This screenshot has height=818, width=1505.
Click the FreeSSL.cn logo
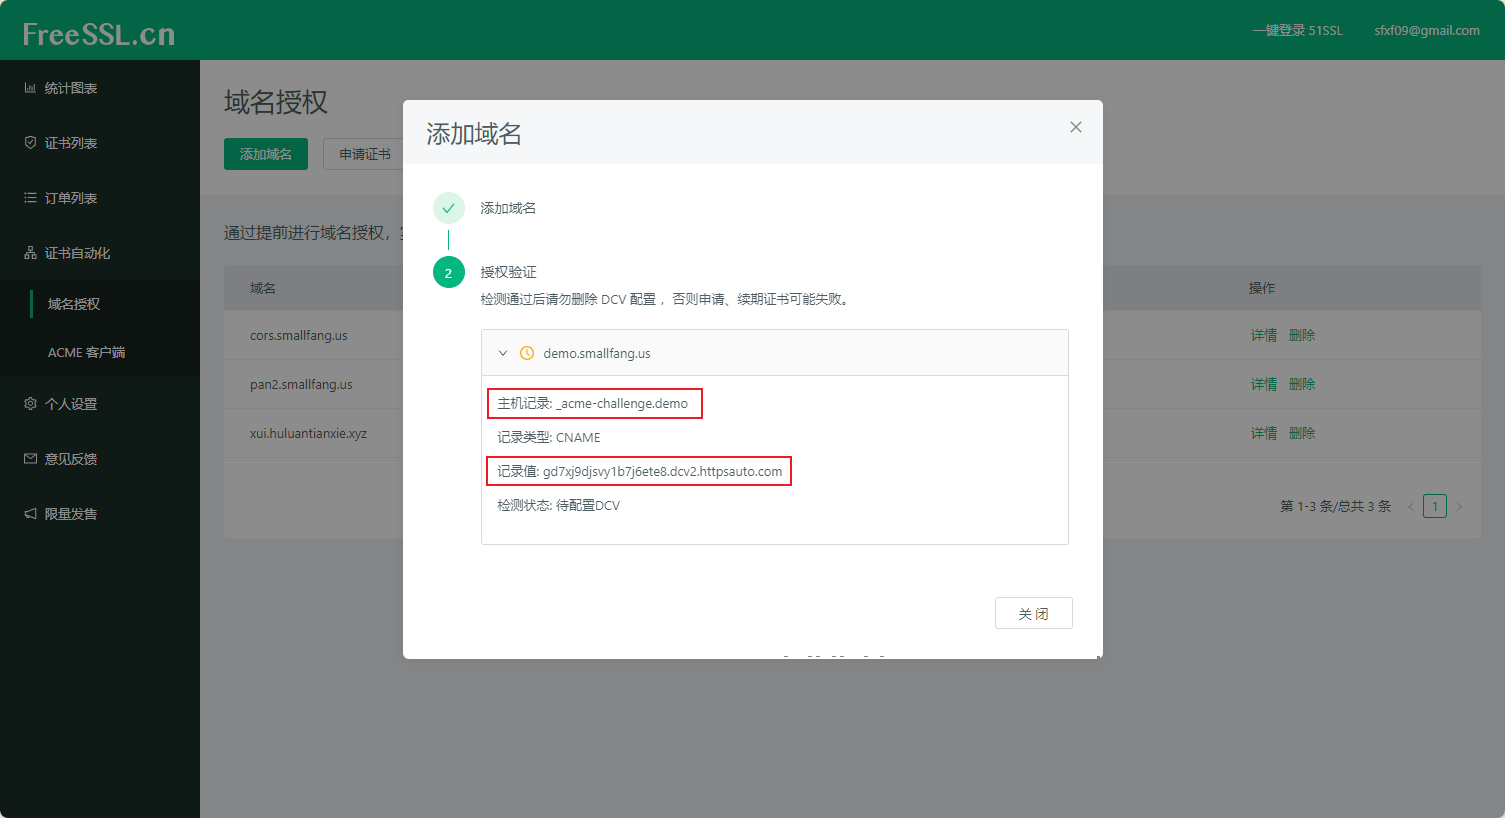(x=99, y=34)
